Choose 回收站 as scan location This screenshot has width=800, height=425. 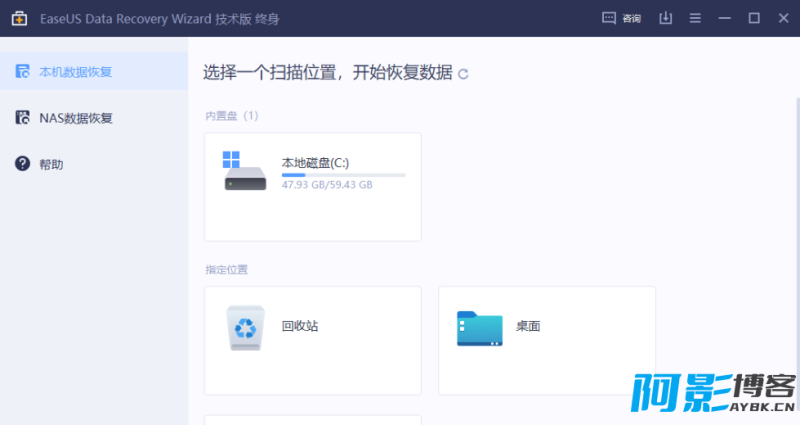(313, 340)
